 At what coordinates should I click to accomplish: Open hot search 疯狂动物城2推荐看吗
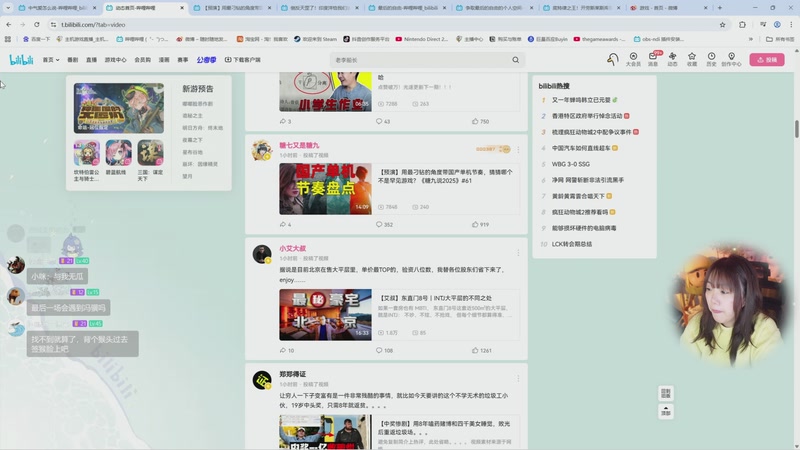pos(580,212)
